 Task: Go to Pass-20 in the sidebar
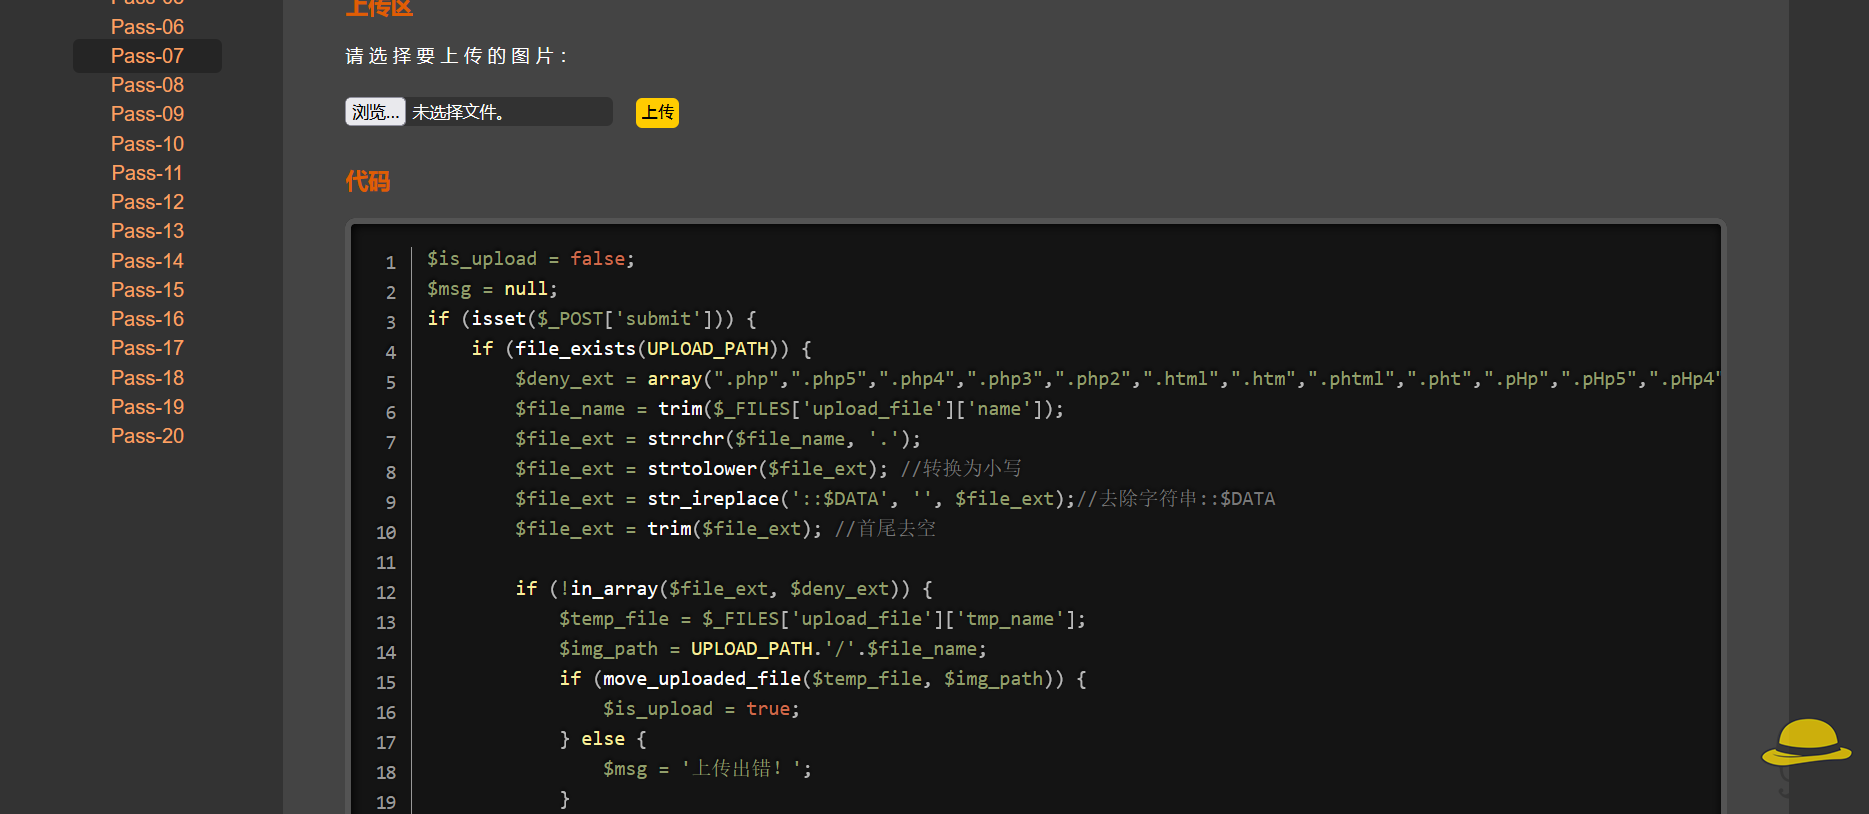pyautogui.click(x=147, y=436)
